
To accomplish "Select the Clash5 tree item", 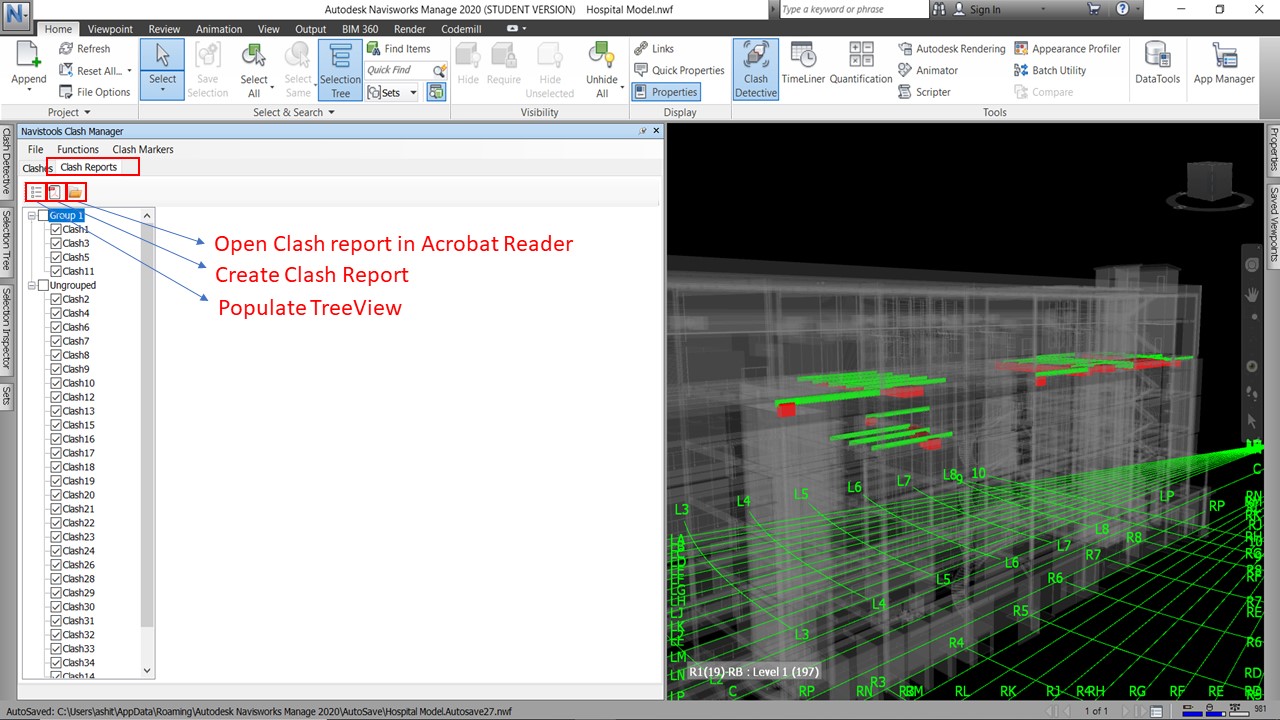I will (x=76, y=258).
